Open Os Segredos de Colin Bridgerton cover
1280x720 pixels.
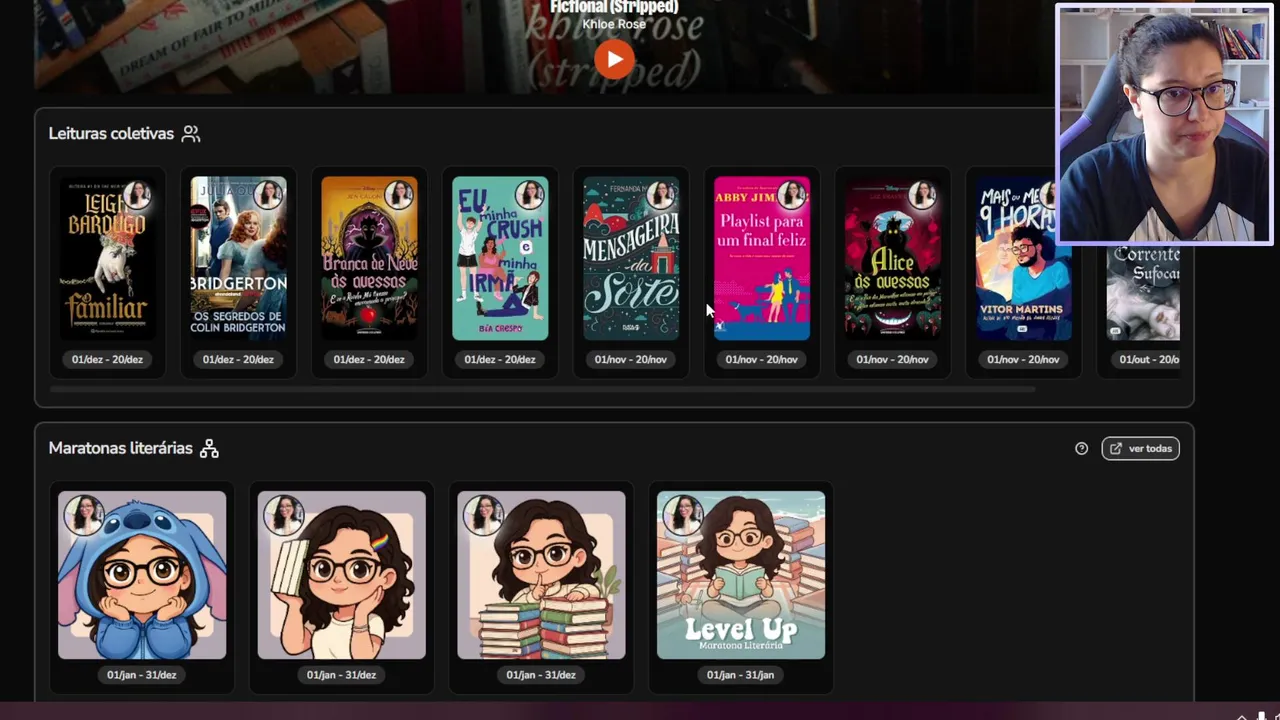(238, 259)
